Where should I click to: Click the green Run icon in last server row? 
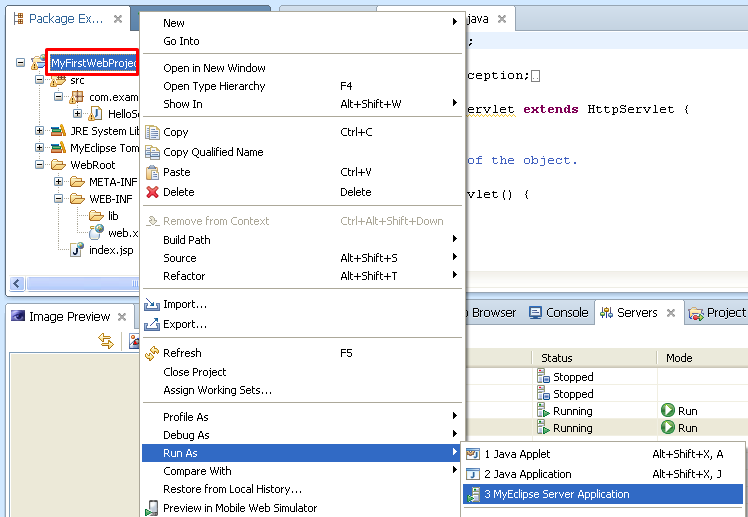[x=667, y=427]
